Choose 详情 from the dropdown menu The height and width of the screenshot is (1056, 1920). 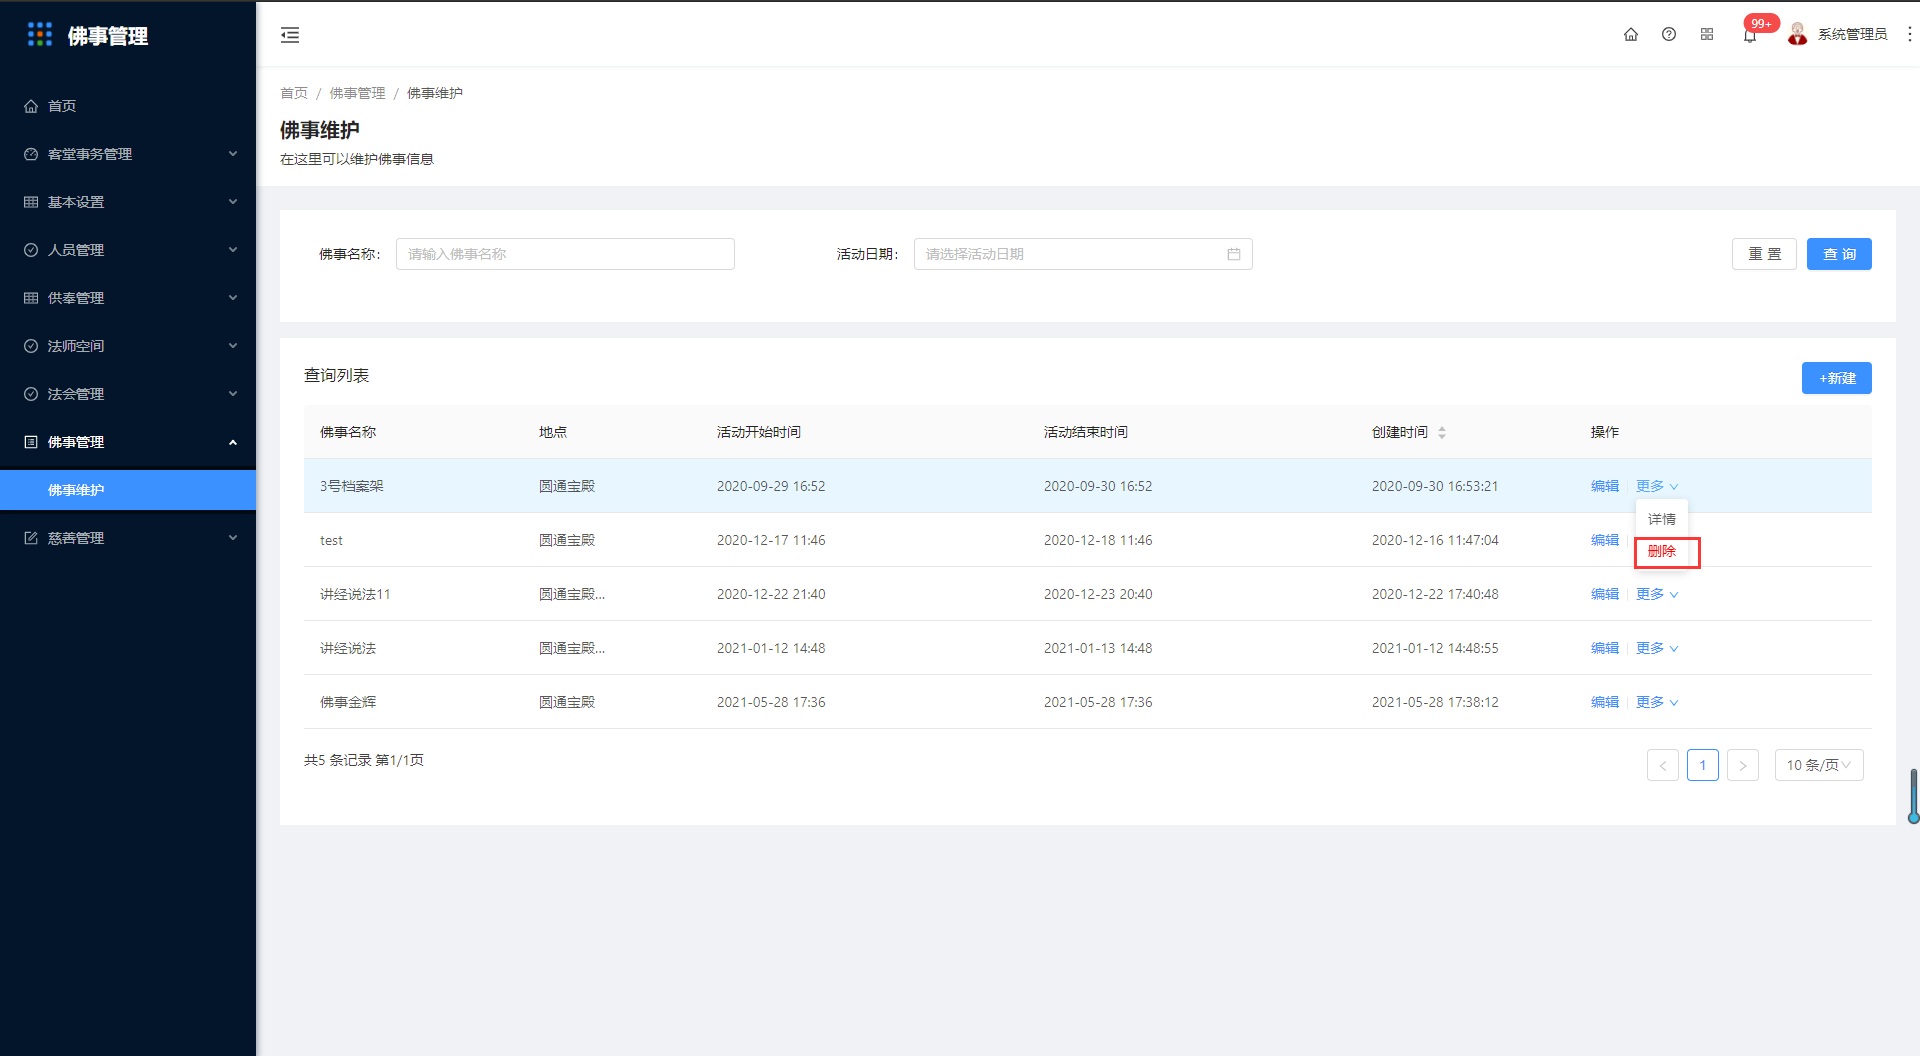click(x=1662, y=519)
